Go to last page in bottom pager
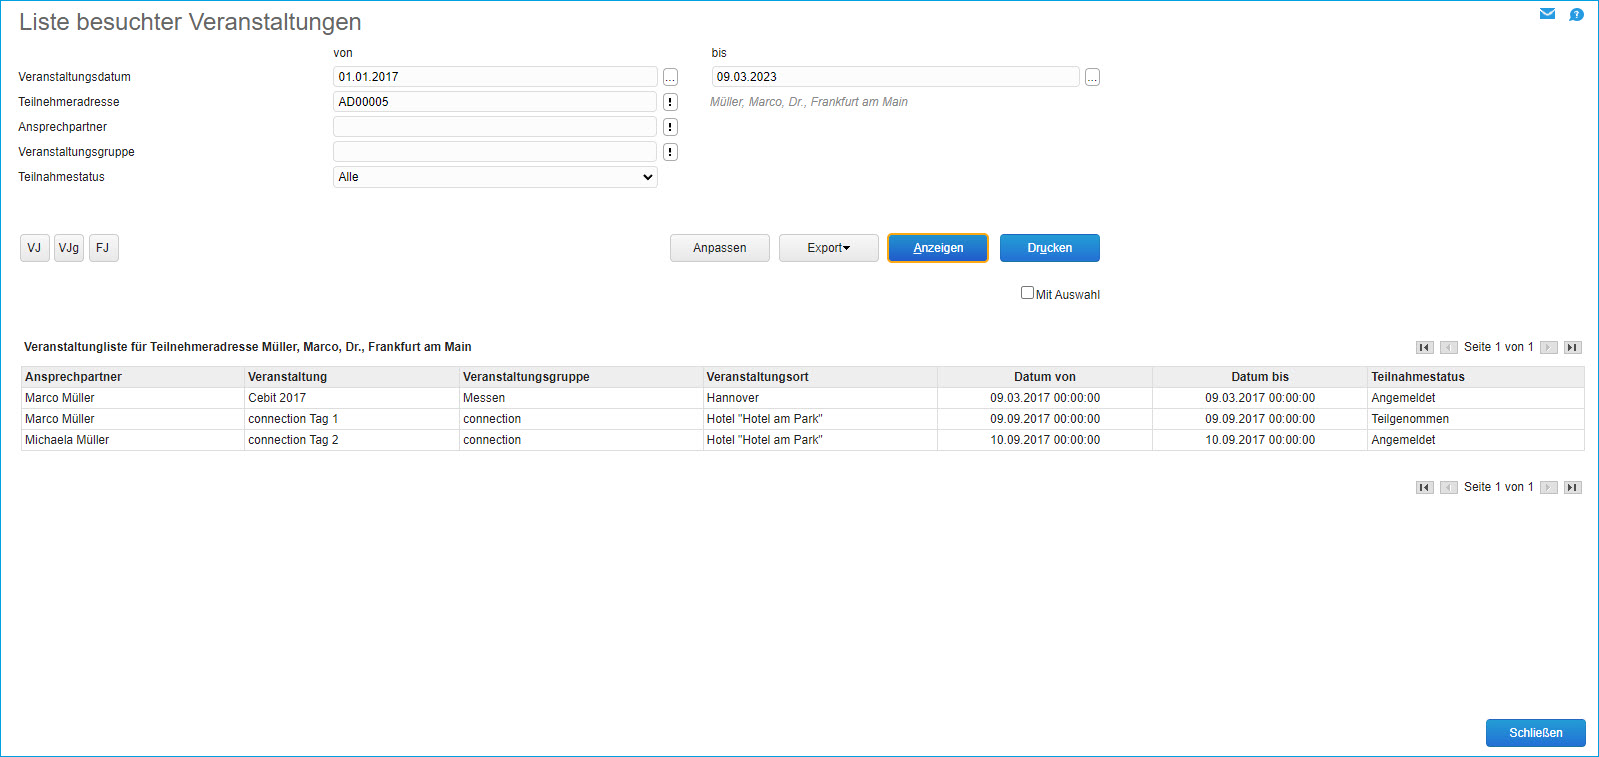Image resolution: width=1599 pixels, height=757 pixels. [1572, 488]
